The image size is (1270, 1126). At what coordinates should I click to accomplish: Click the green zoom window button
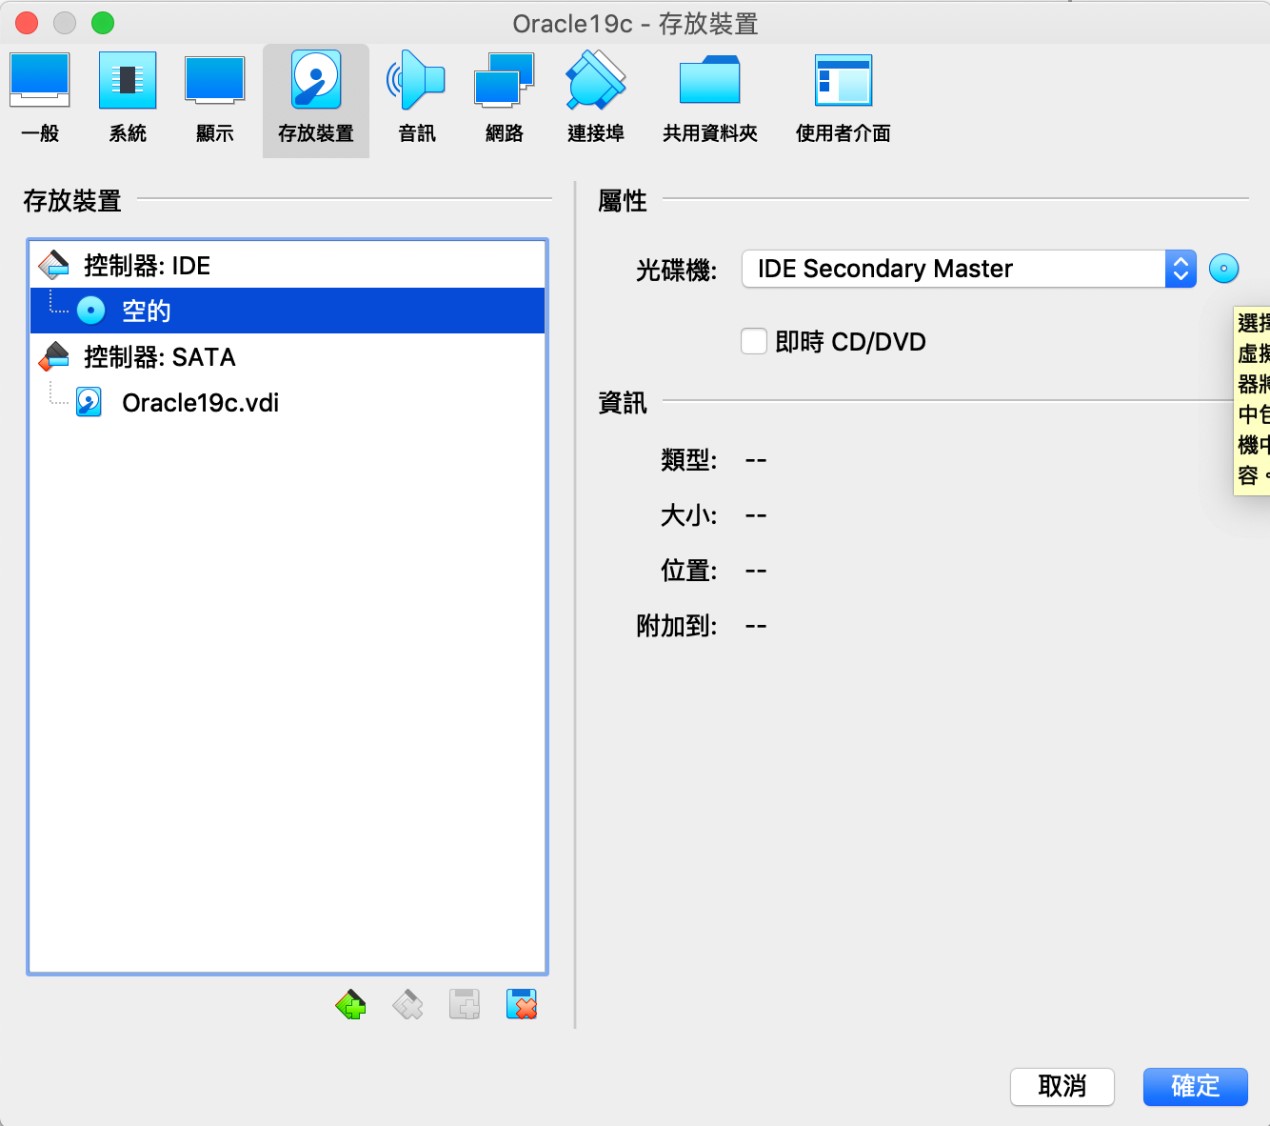(x=103, y=23)
